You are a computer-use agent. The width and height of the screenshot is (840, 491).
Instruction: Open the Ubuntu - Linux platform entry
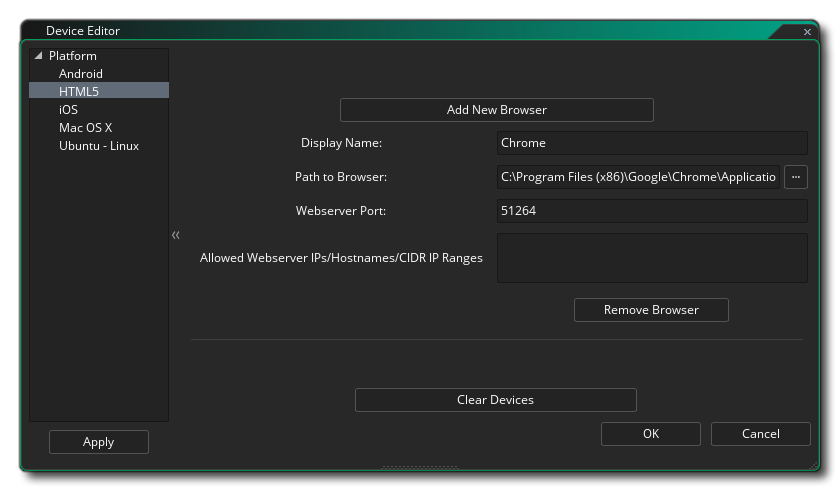click(98, 146)
